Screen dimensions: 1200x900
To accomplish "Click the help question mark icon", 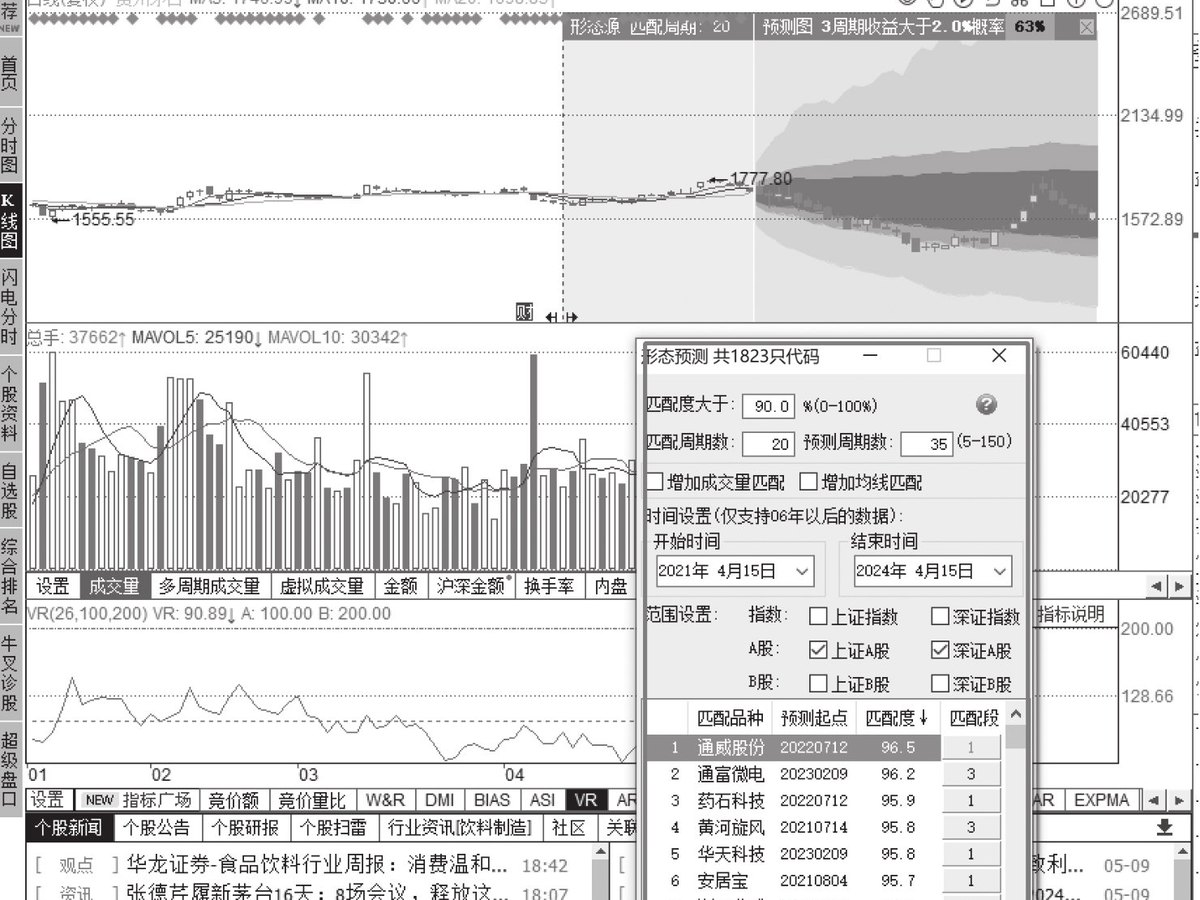I will pos(986,404).
